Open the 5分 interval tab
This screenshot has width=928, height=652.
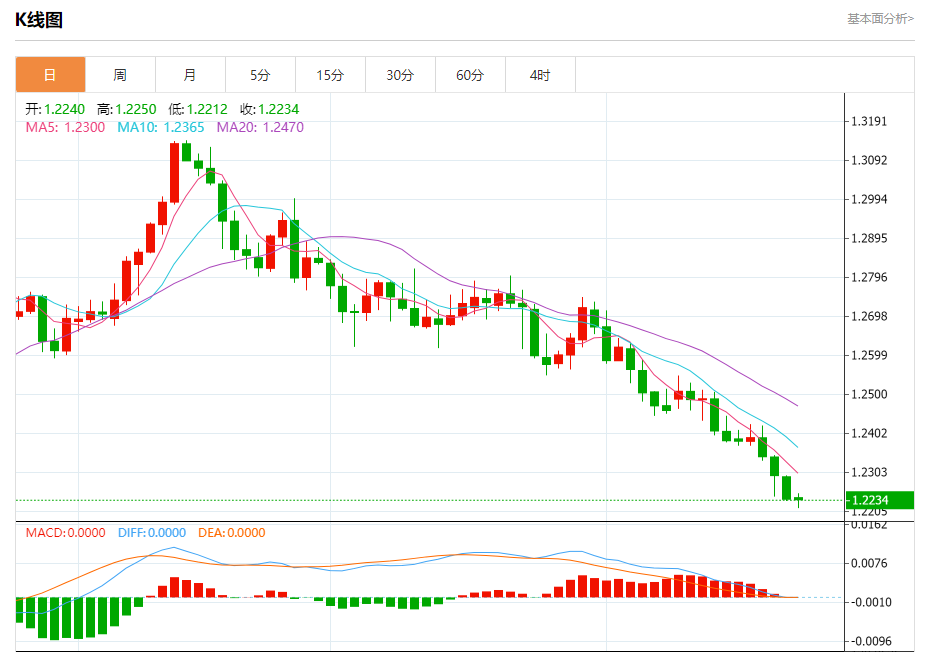coord(260,75)
